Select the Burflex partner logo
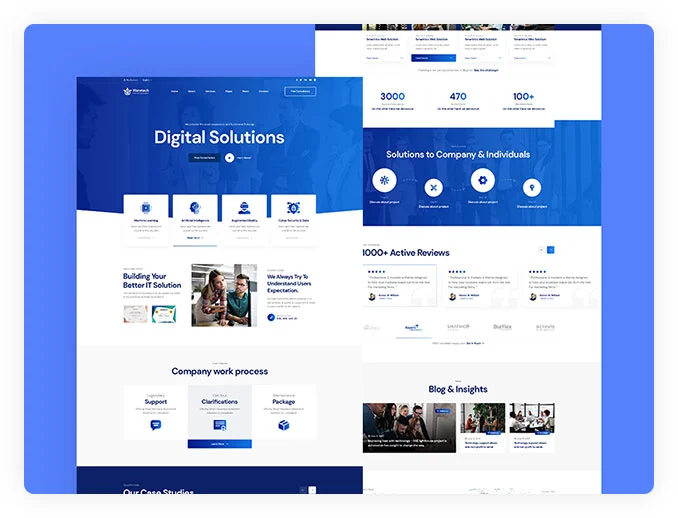Viewport: 678px width, 518px height. tap(502, 327)
